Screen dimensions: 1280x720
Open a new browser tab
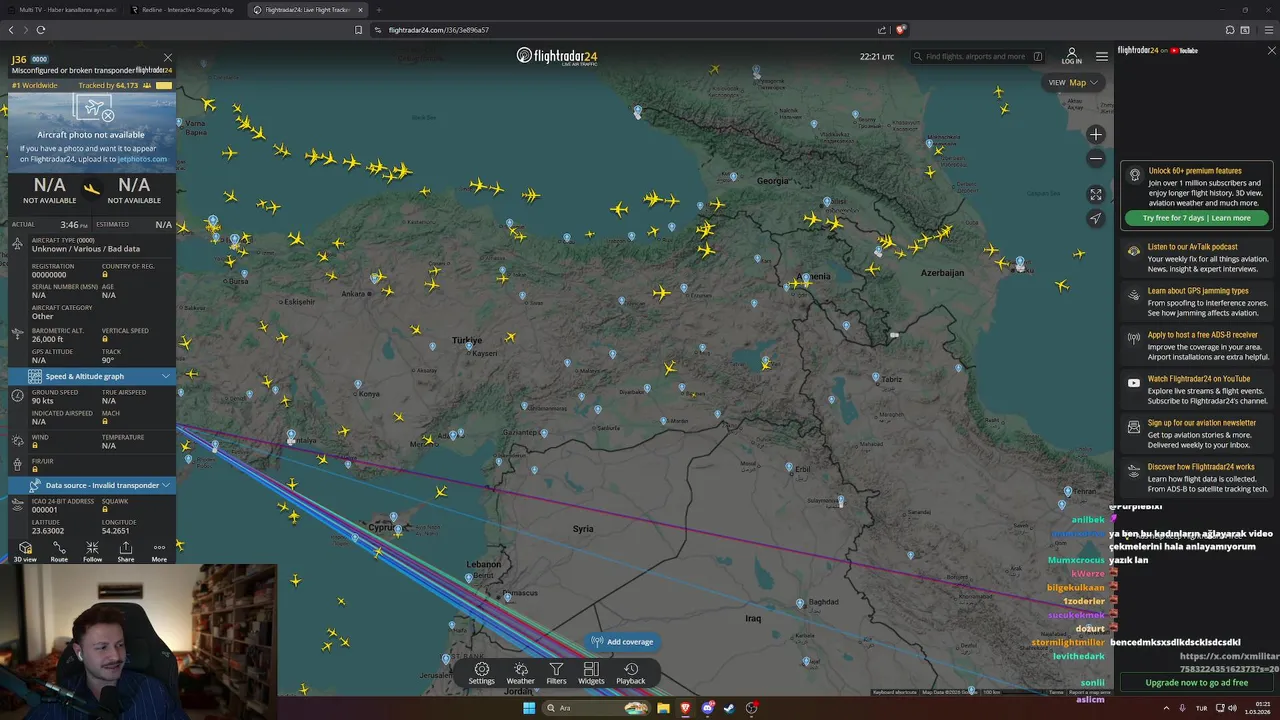click(x=379, y=10)
